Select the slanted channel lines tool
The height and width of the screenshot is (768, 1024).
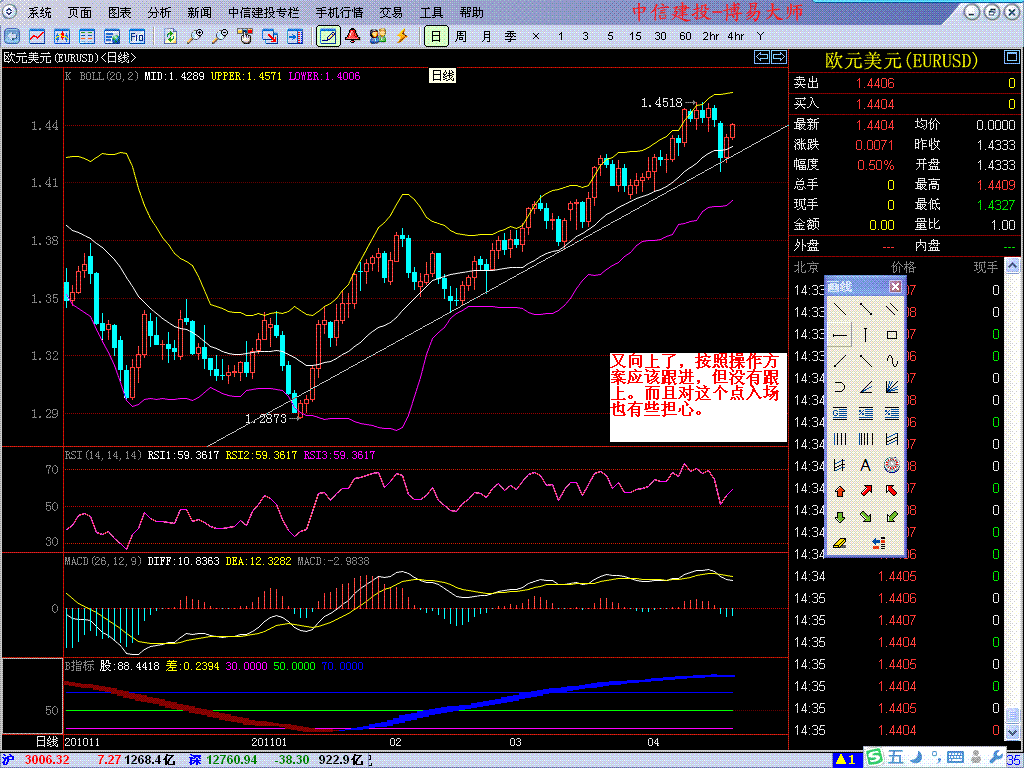tap(891, 440)
